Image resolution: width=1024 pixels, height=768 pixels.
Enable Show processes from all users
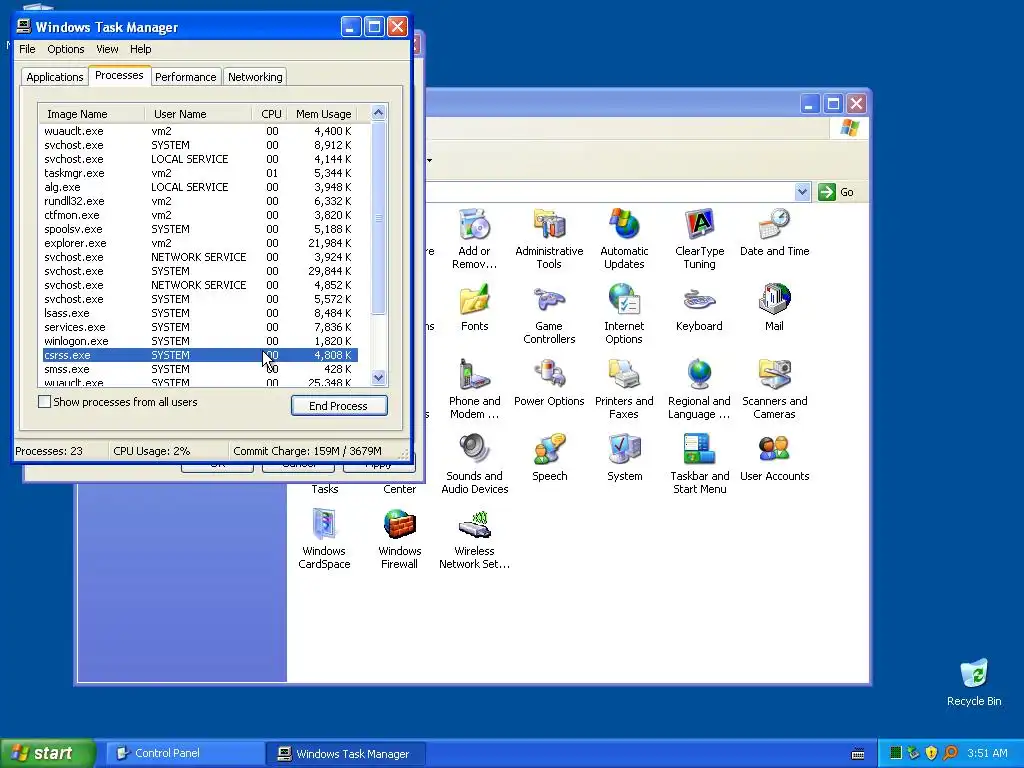44,402
